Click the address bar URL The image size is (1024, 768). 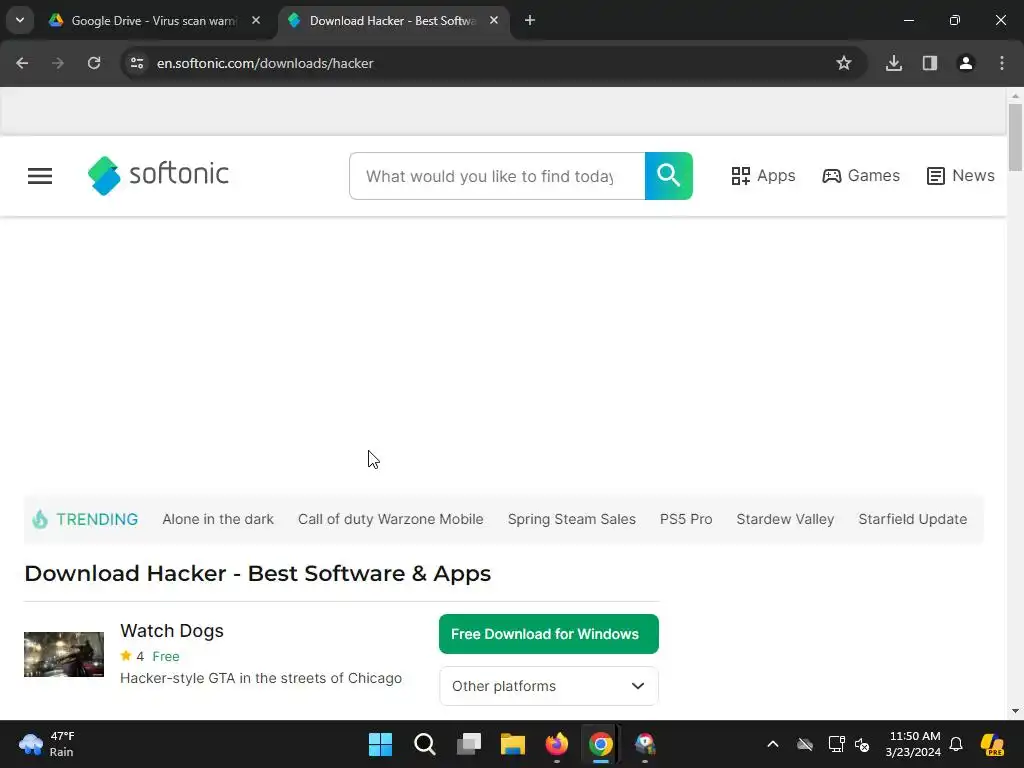[265, 63]
